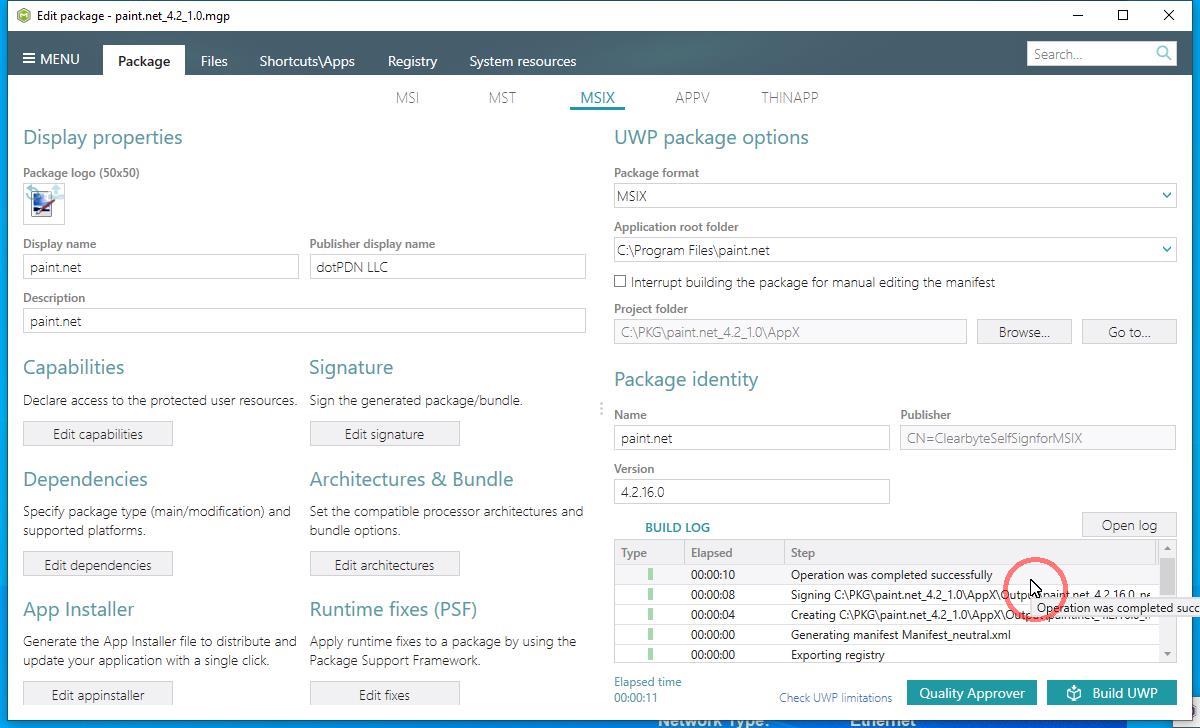Enable interrupt building for manual manifest editing

621,282
